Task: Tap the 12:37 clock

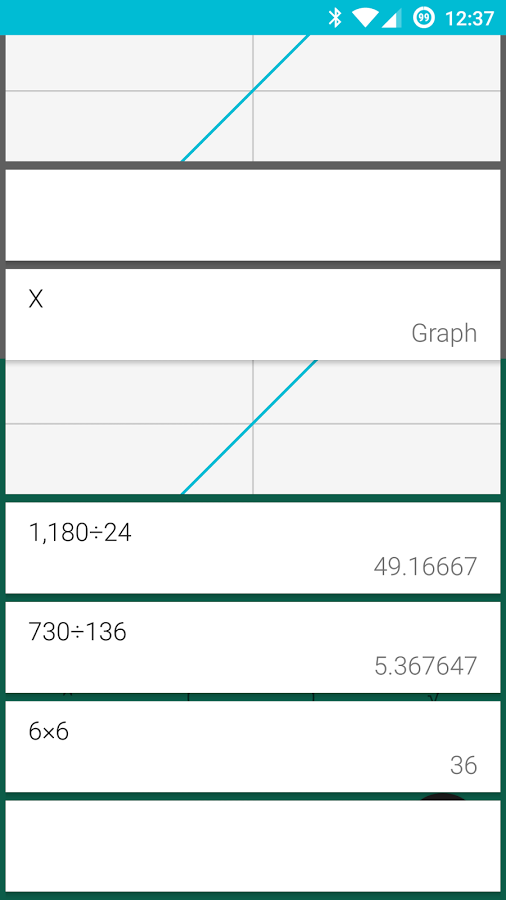Action: tap(469, 18)
